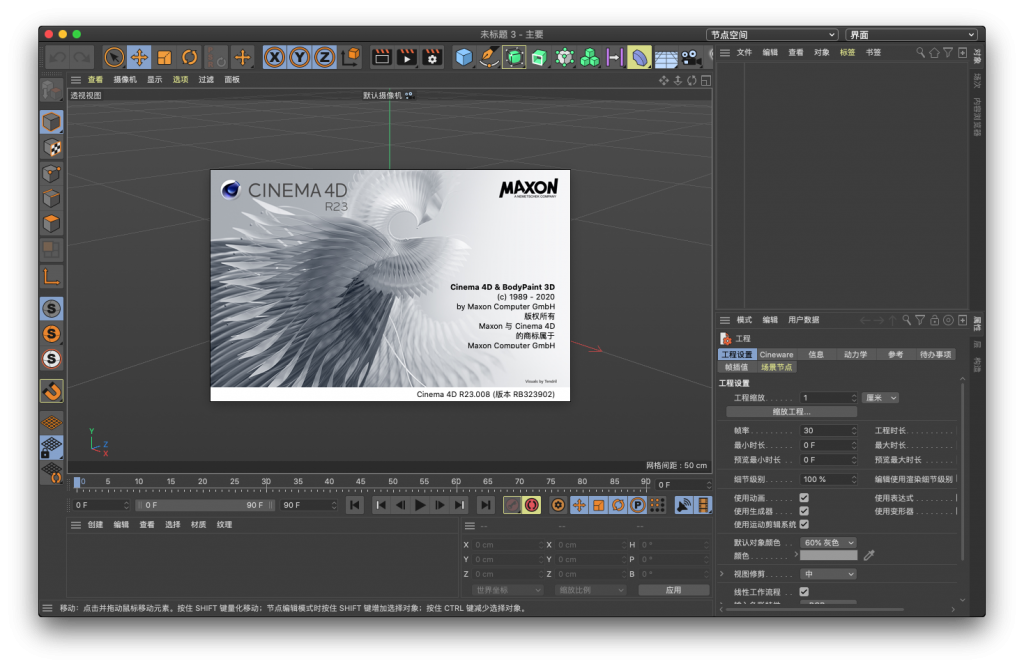The width and height of the screenshot is (1024, 668).
Task: Click the attribute panel vertical scrollbar
Action: 962,470
